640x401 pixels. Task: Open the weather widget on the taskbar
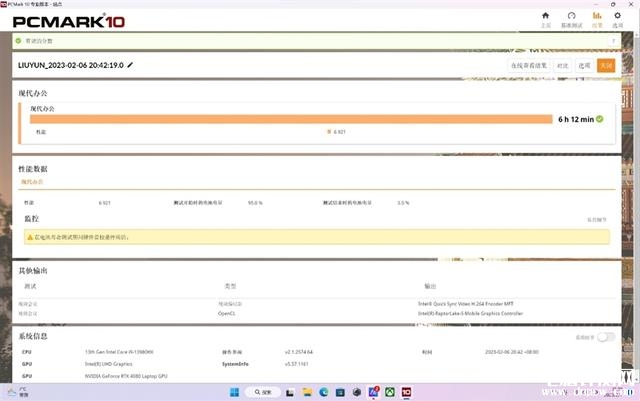(18, 392)
